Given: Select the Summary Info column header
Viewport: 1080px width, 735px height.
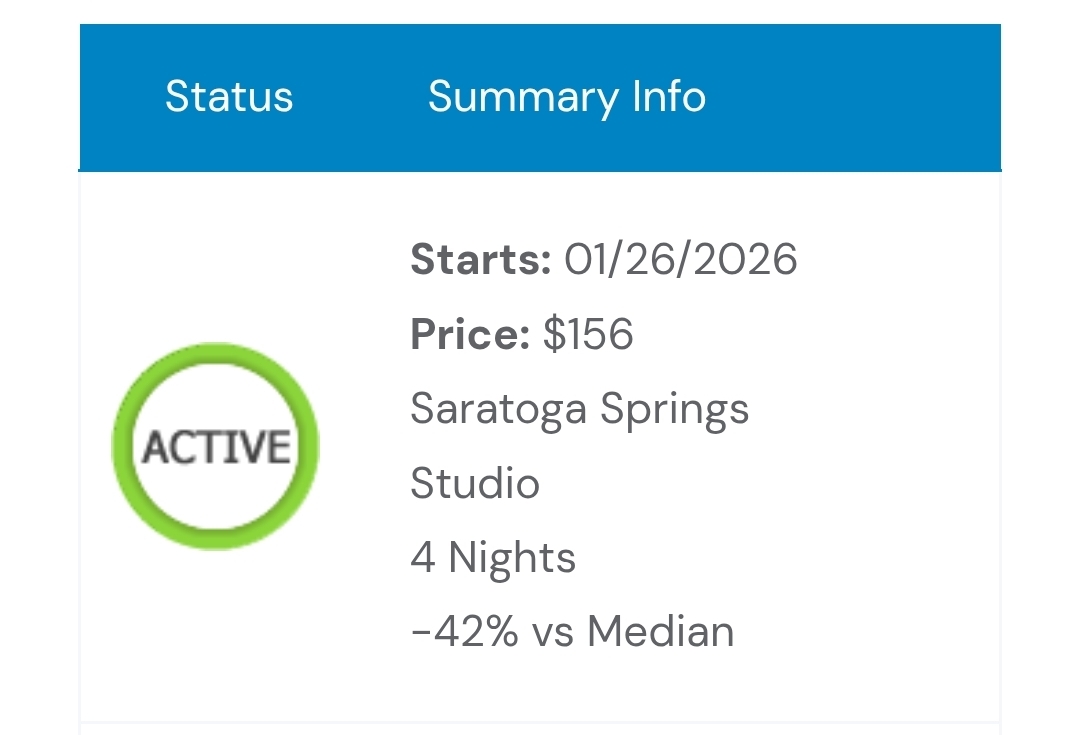Looking at the screenshot, I should [567, 97].
